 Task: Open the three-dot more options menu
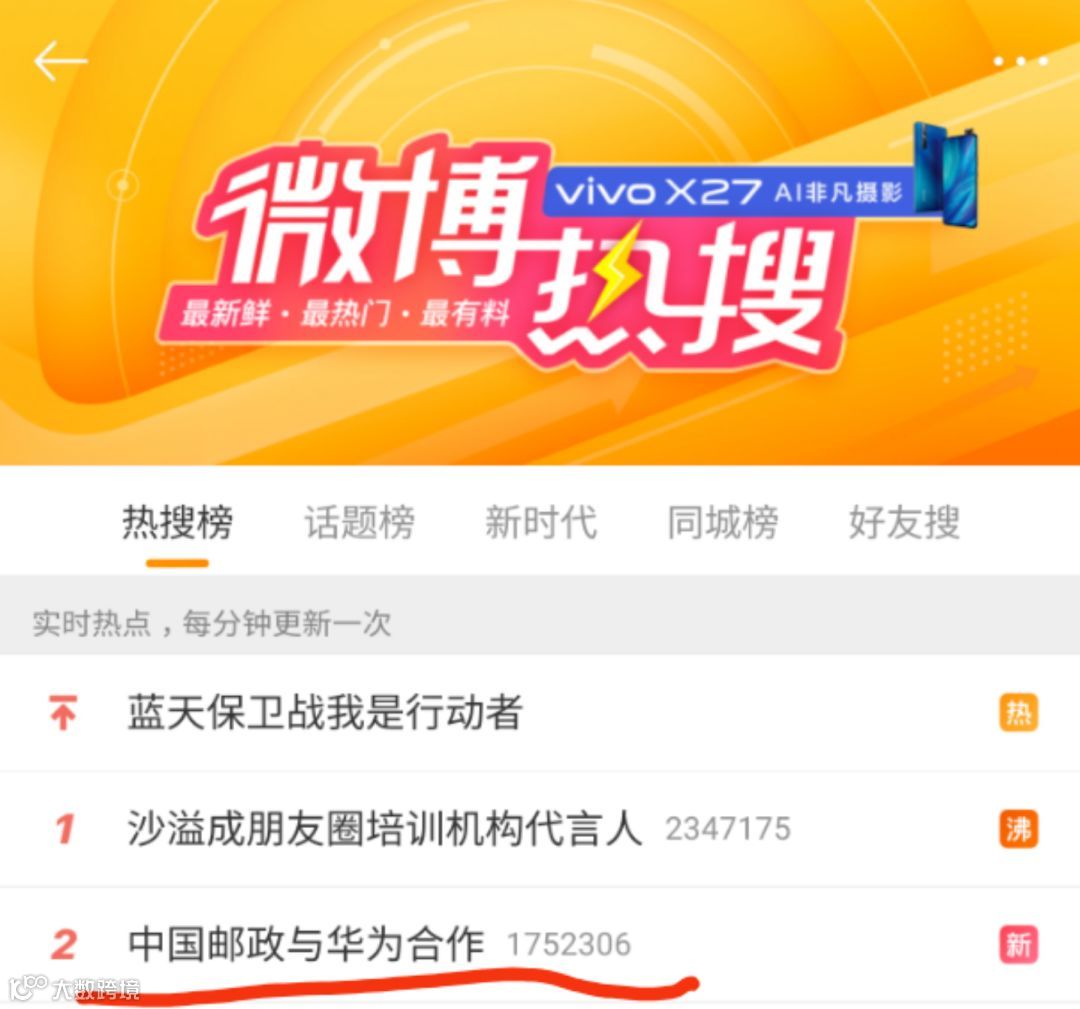click(1020, 61)
